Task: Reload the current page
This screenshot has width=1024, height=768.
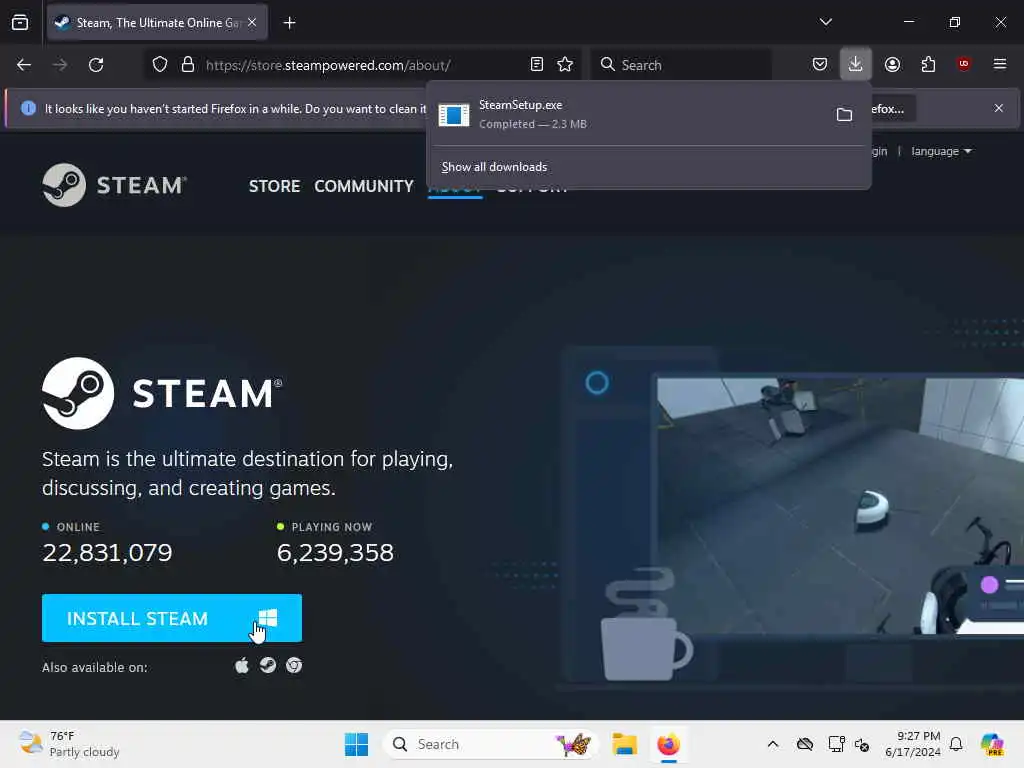Action: (96, 65)
